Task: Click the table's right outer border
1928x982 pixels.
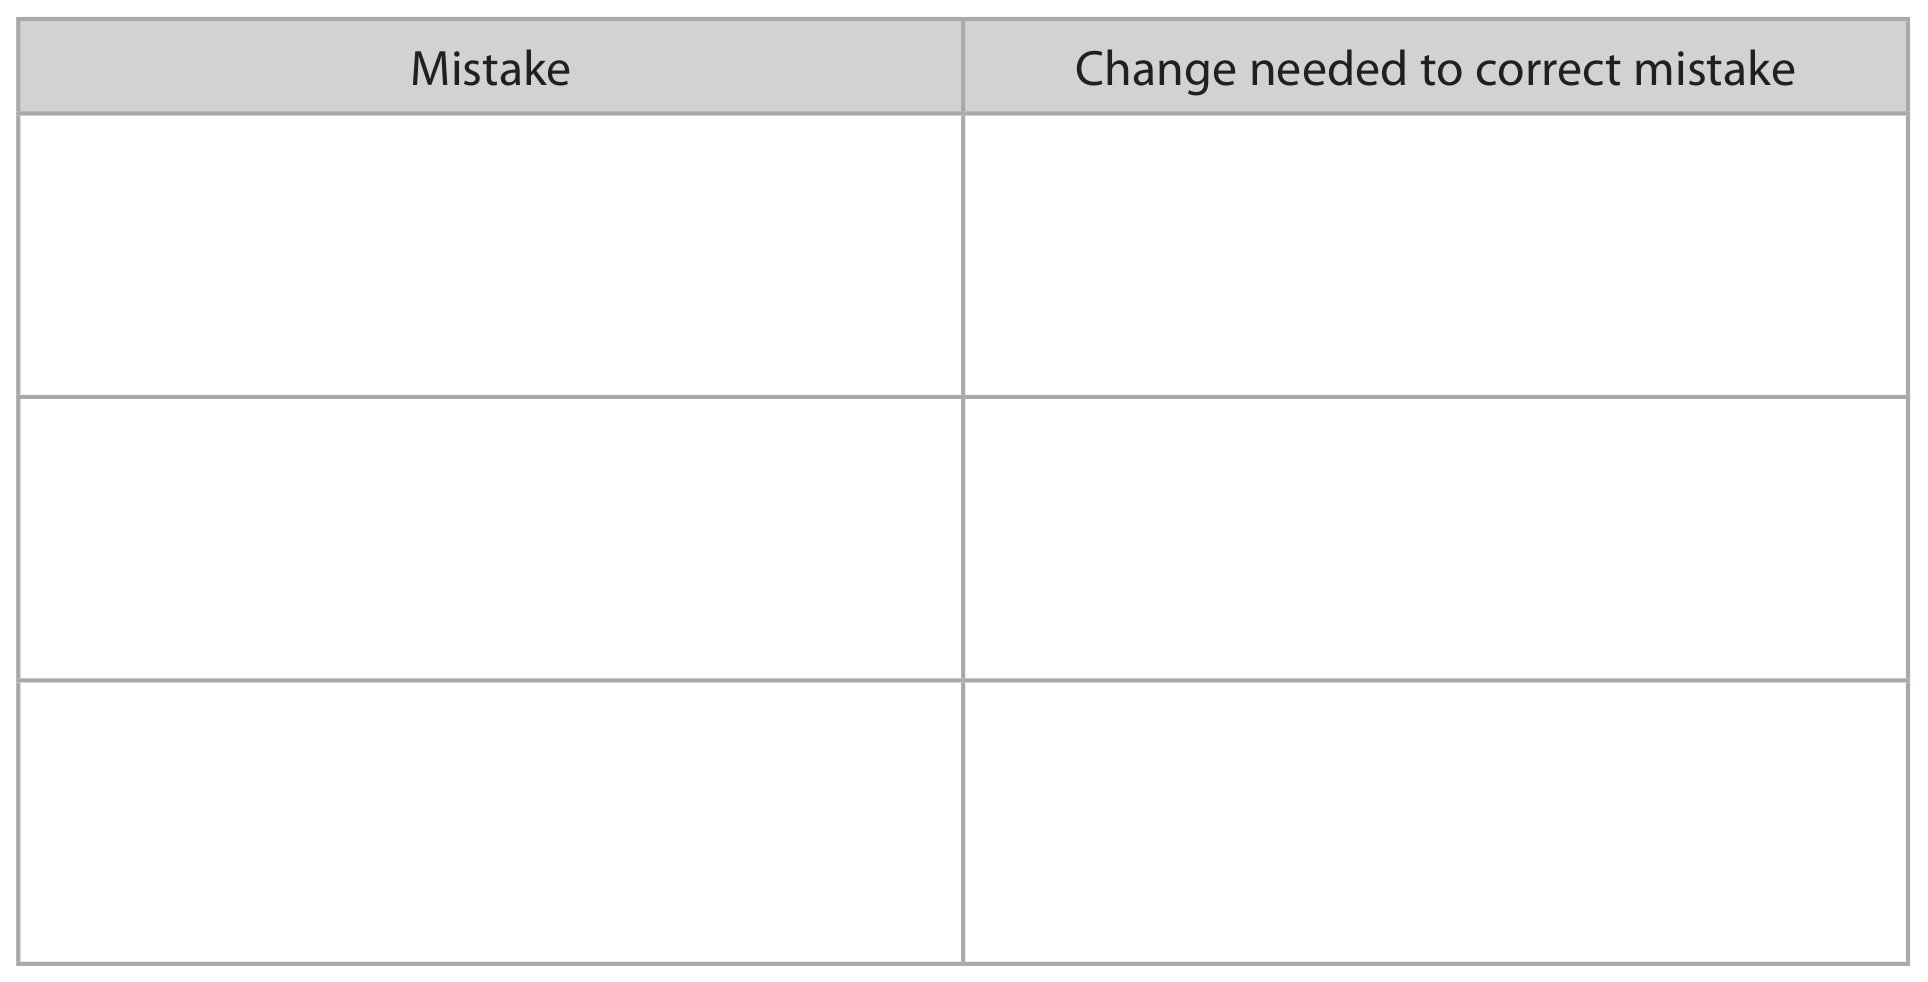Action: tap(1909, 491)
